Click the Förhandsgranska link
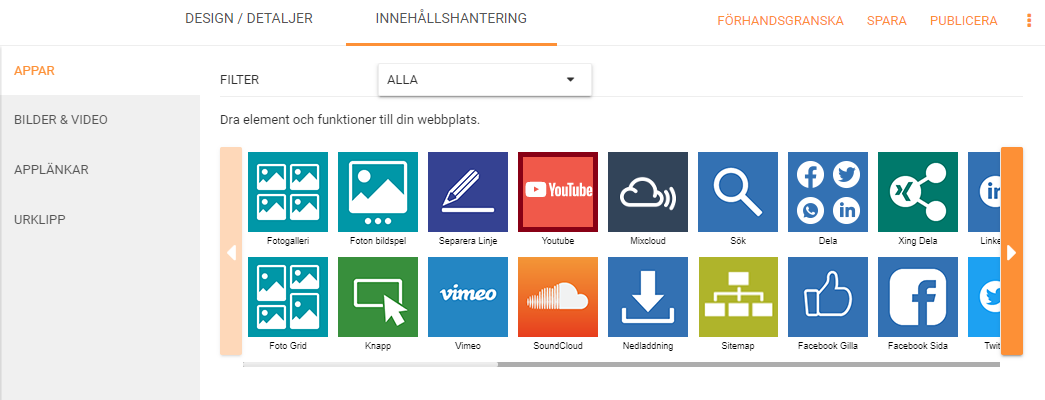The height and width of the screenshot is (400, 1045). point(780,21)
